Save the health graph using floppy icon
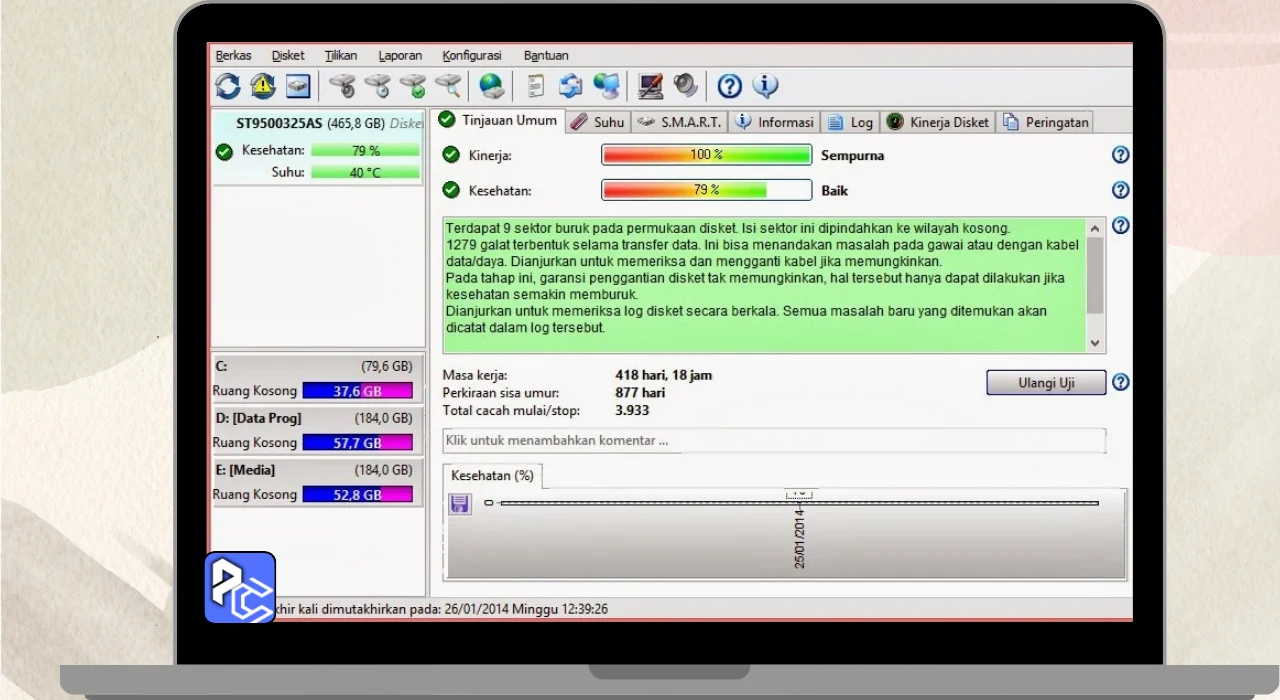Image resolution: width=1280 pixels, height=700 pixels. tap(460, 504)
